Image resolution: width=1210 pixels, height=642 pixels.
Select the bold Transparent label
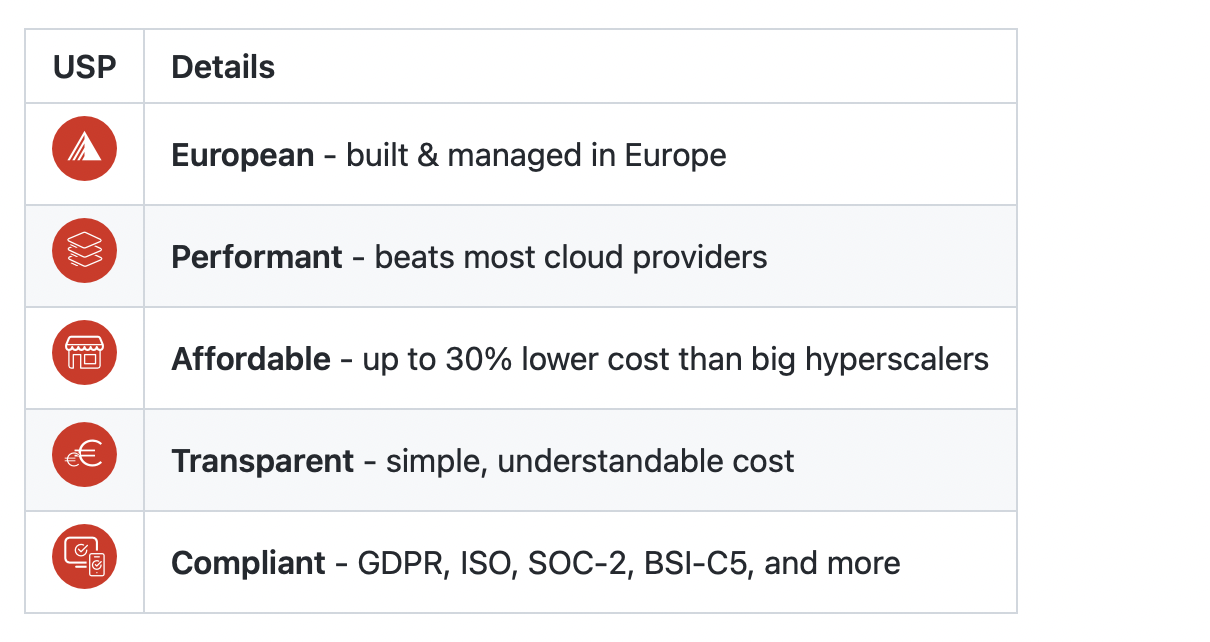click(263, 462)
